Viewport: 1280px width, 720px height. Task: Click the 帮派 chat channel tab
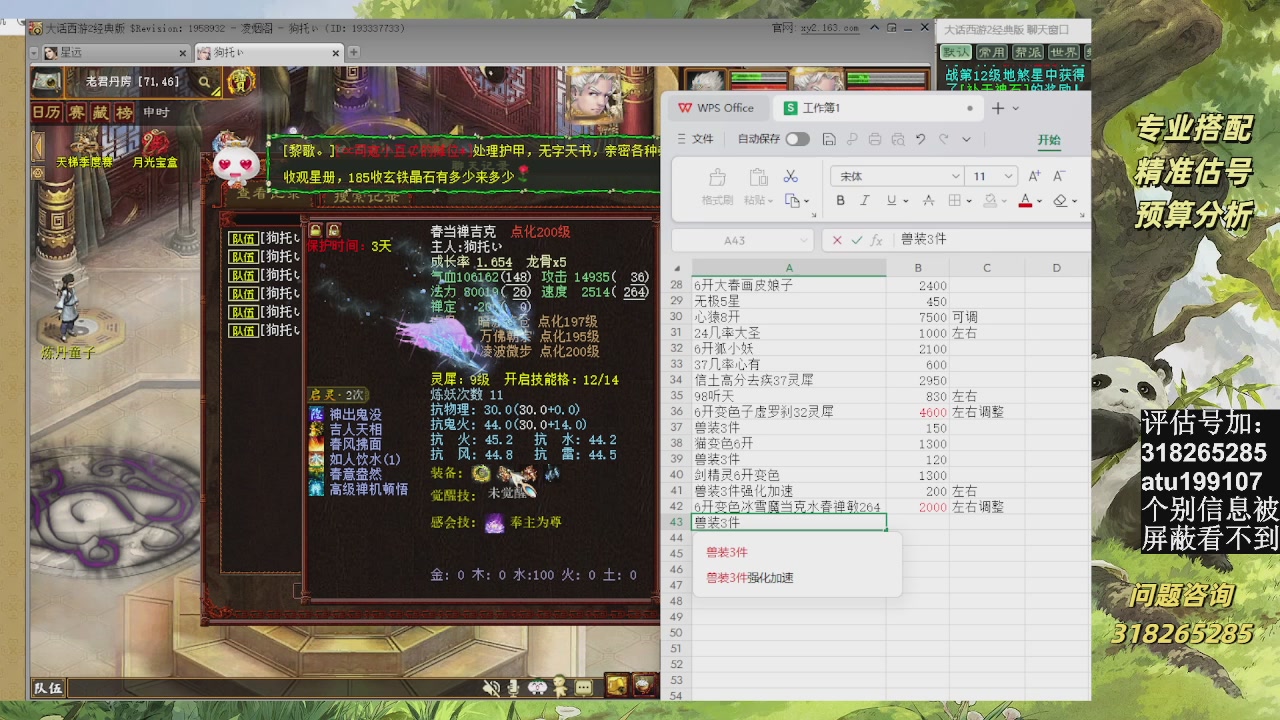point(1028,52)
